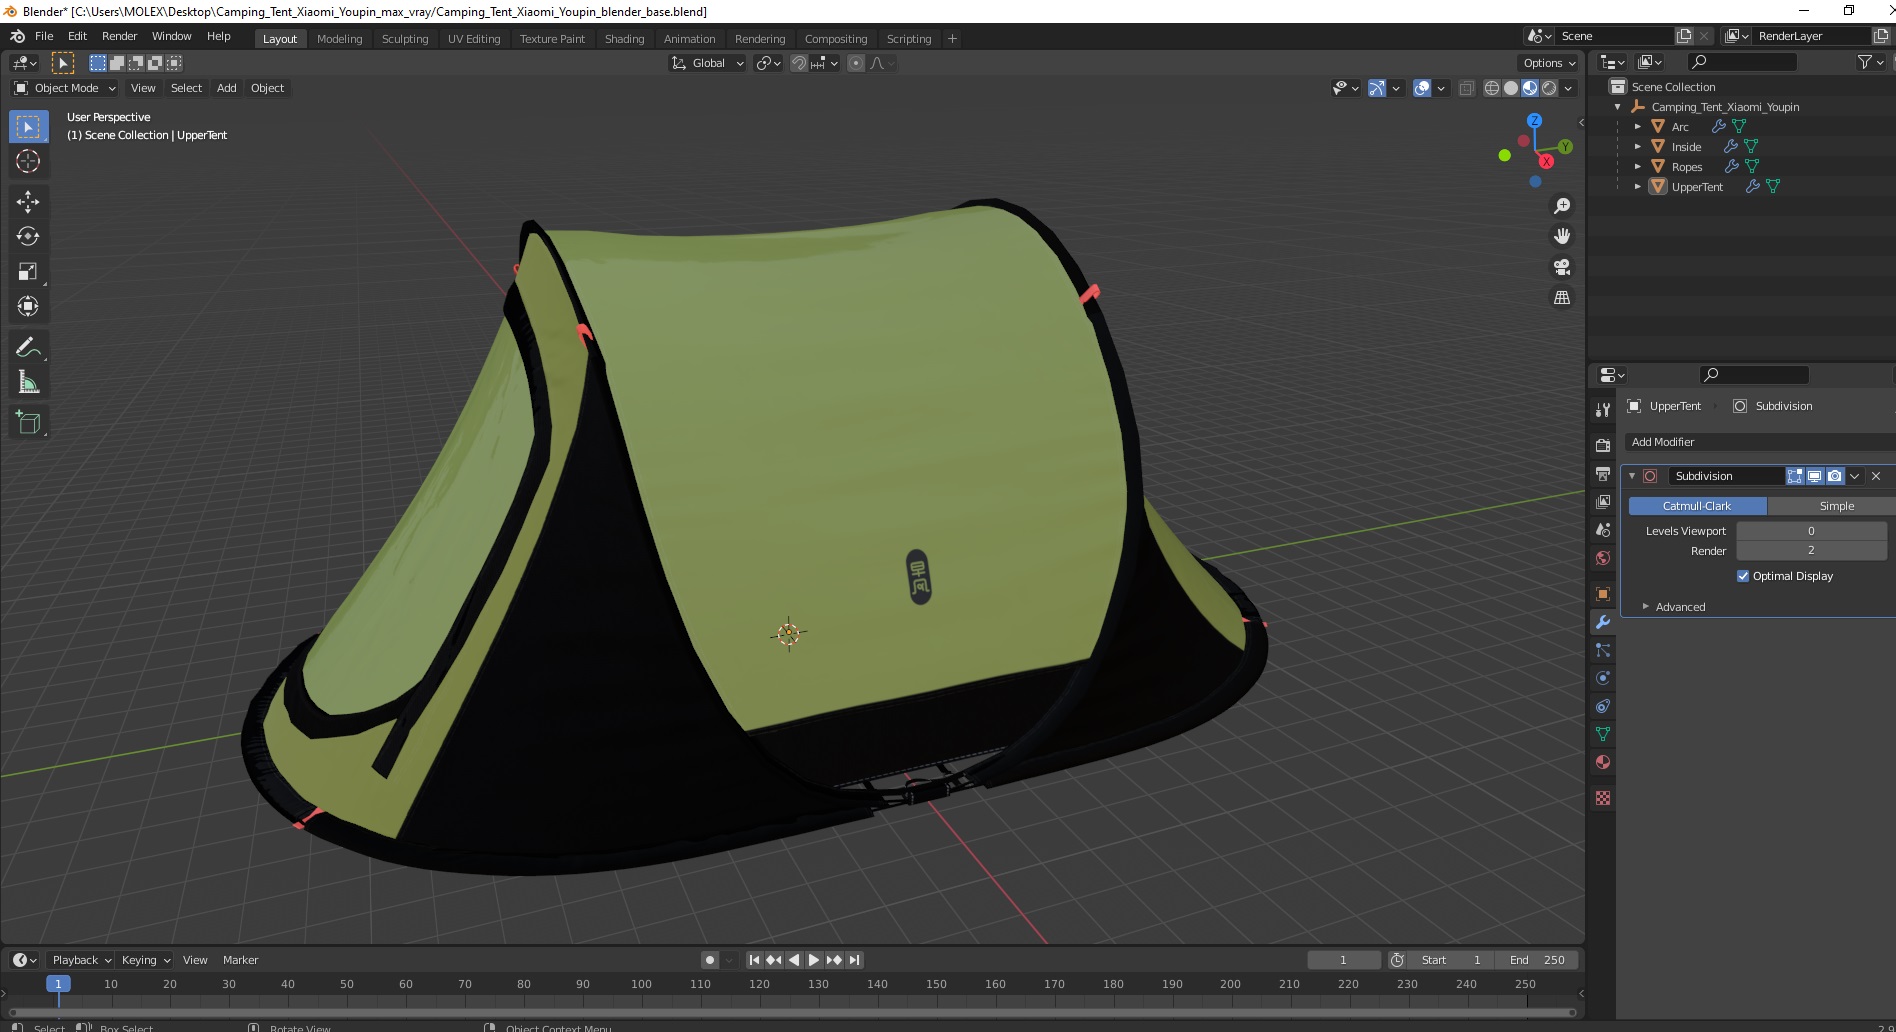Open the Object Mode dropdown
The width and height of the screenshot is (1896, 1032).
pos(65,88)
